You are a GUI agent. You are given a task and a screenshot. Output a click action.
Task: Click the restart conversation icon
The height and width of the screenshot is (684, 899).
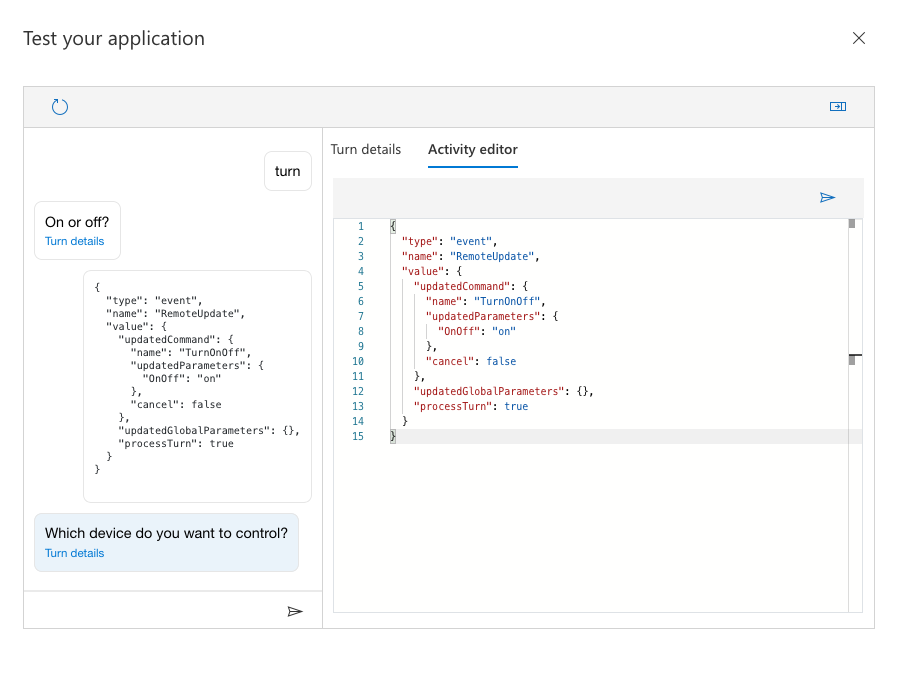click(60, 107)
